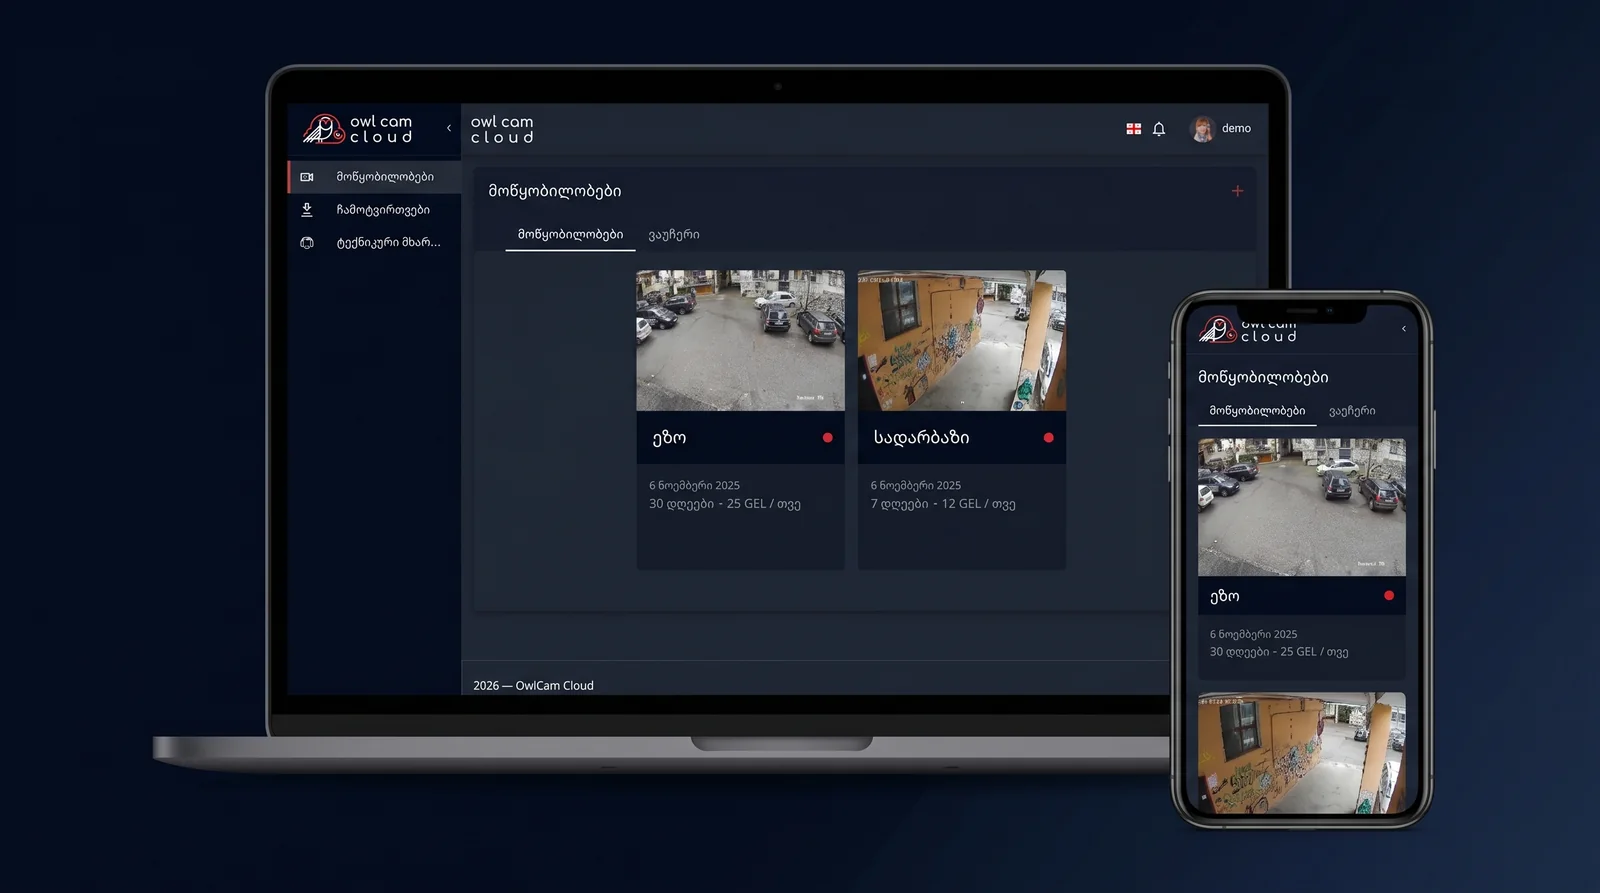Click red recording dot on სადარბაზო laptop card
The height and width of the screenshot is (893, 1600).
click(1049, 438)
